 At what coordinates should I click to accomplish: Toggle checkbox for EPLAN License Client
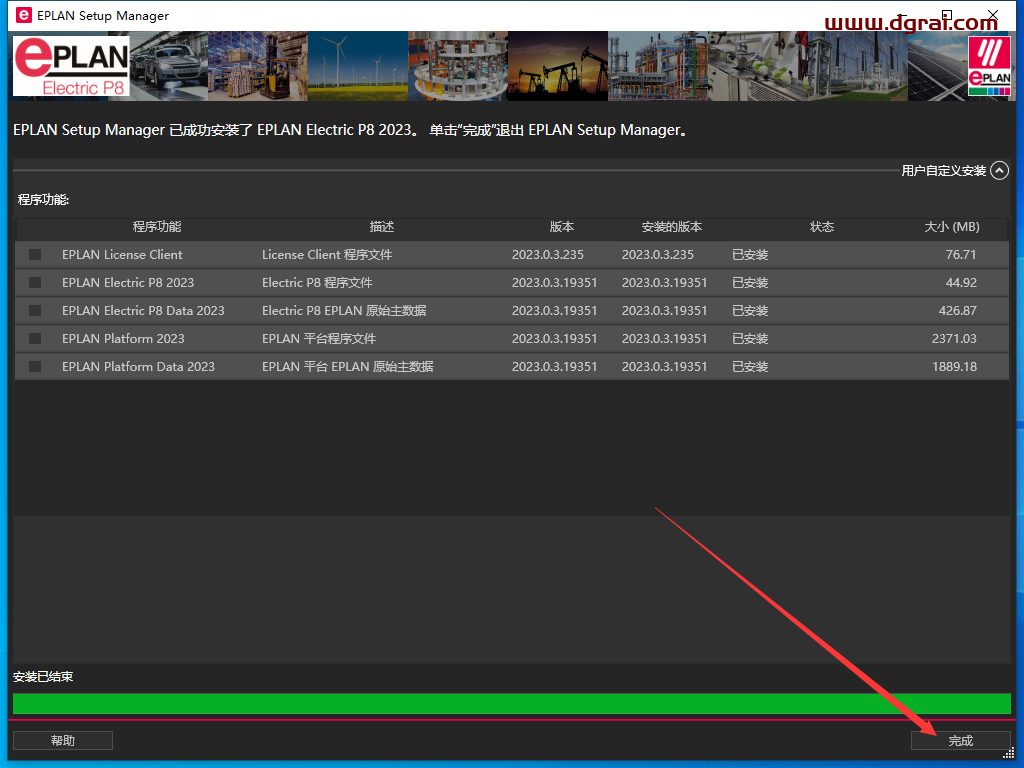(35, 255)
